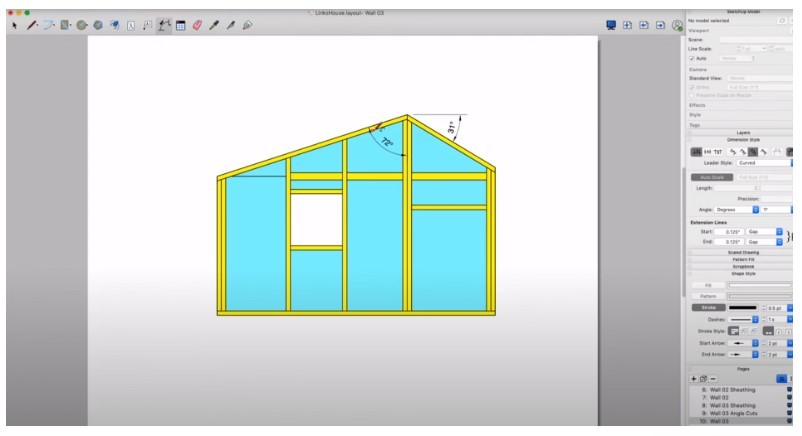Expand the Layers panel
The image size is (802, 436).
coord(743,133)
